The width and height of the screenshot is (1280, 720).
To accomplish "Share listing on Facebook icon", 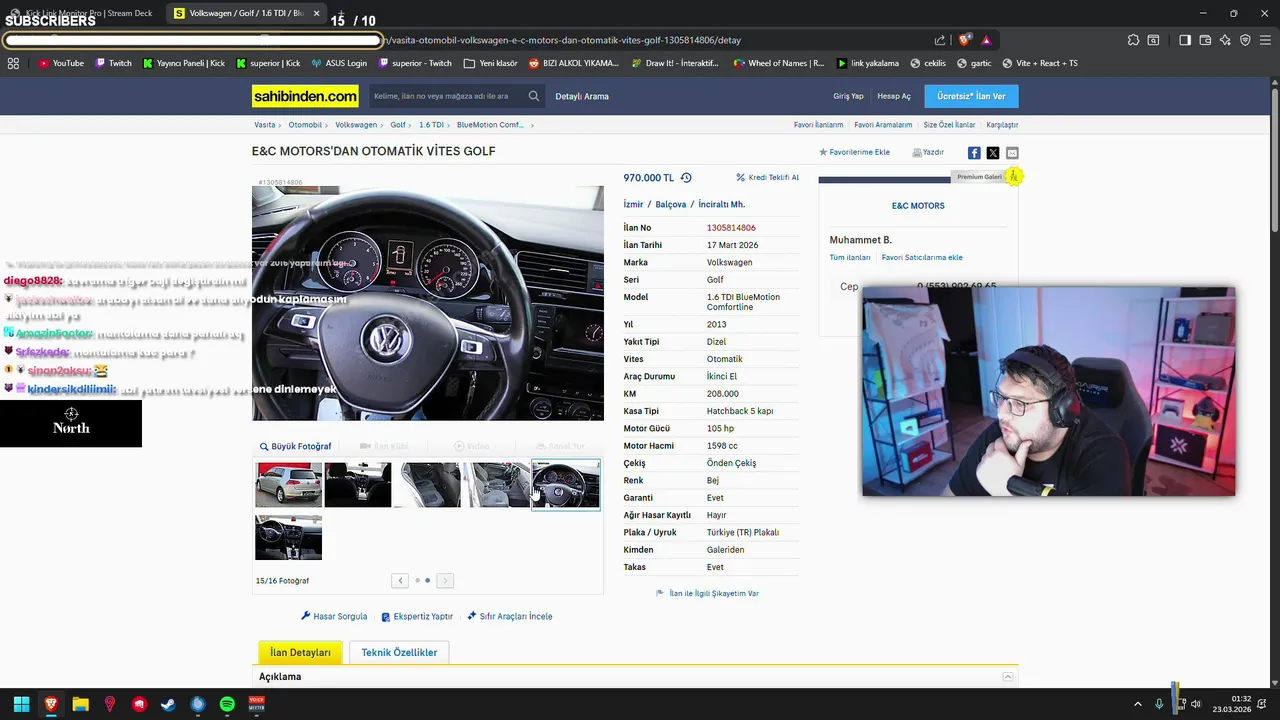I will pos(974,153).
